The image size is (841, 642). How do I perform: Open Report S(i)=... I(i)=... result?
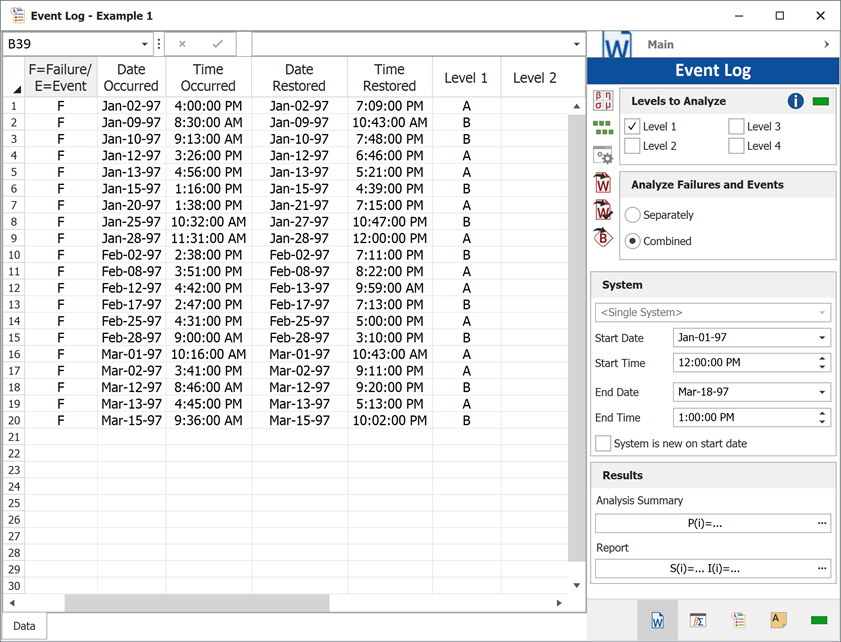pyautogui.click(x=705, y=569)
